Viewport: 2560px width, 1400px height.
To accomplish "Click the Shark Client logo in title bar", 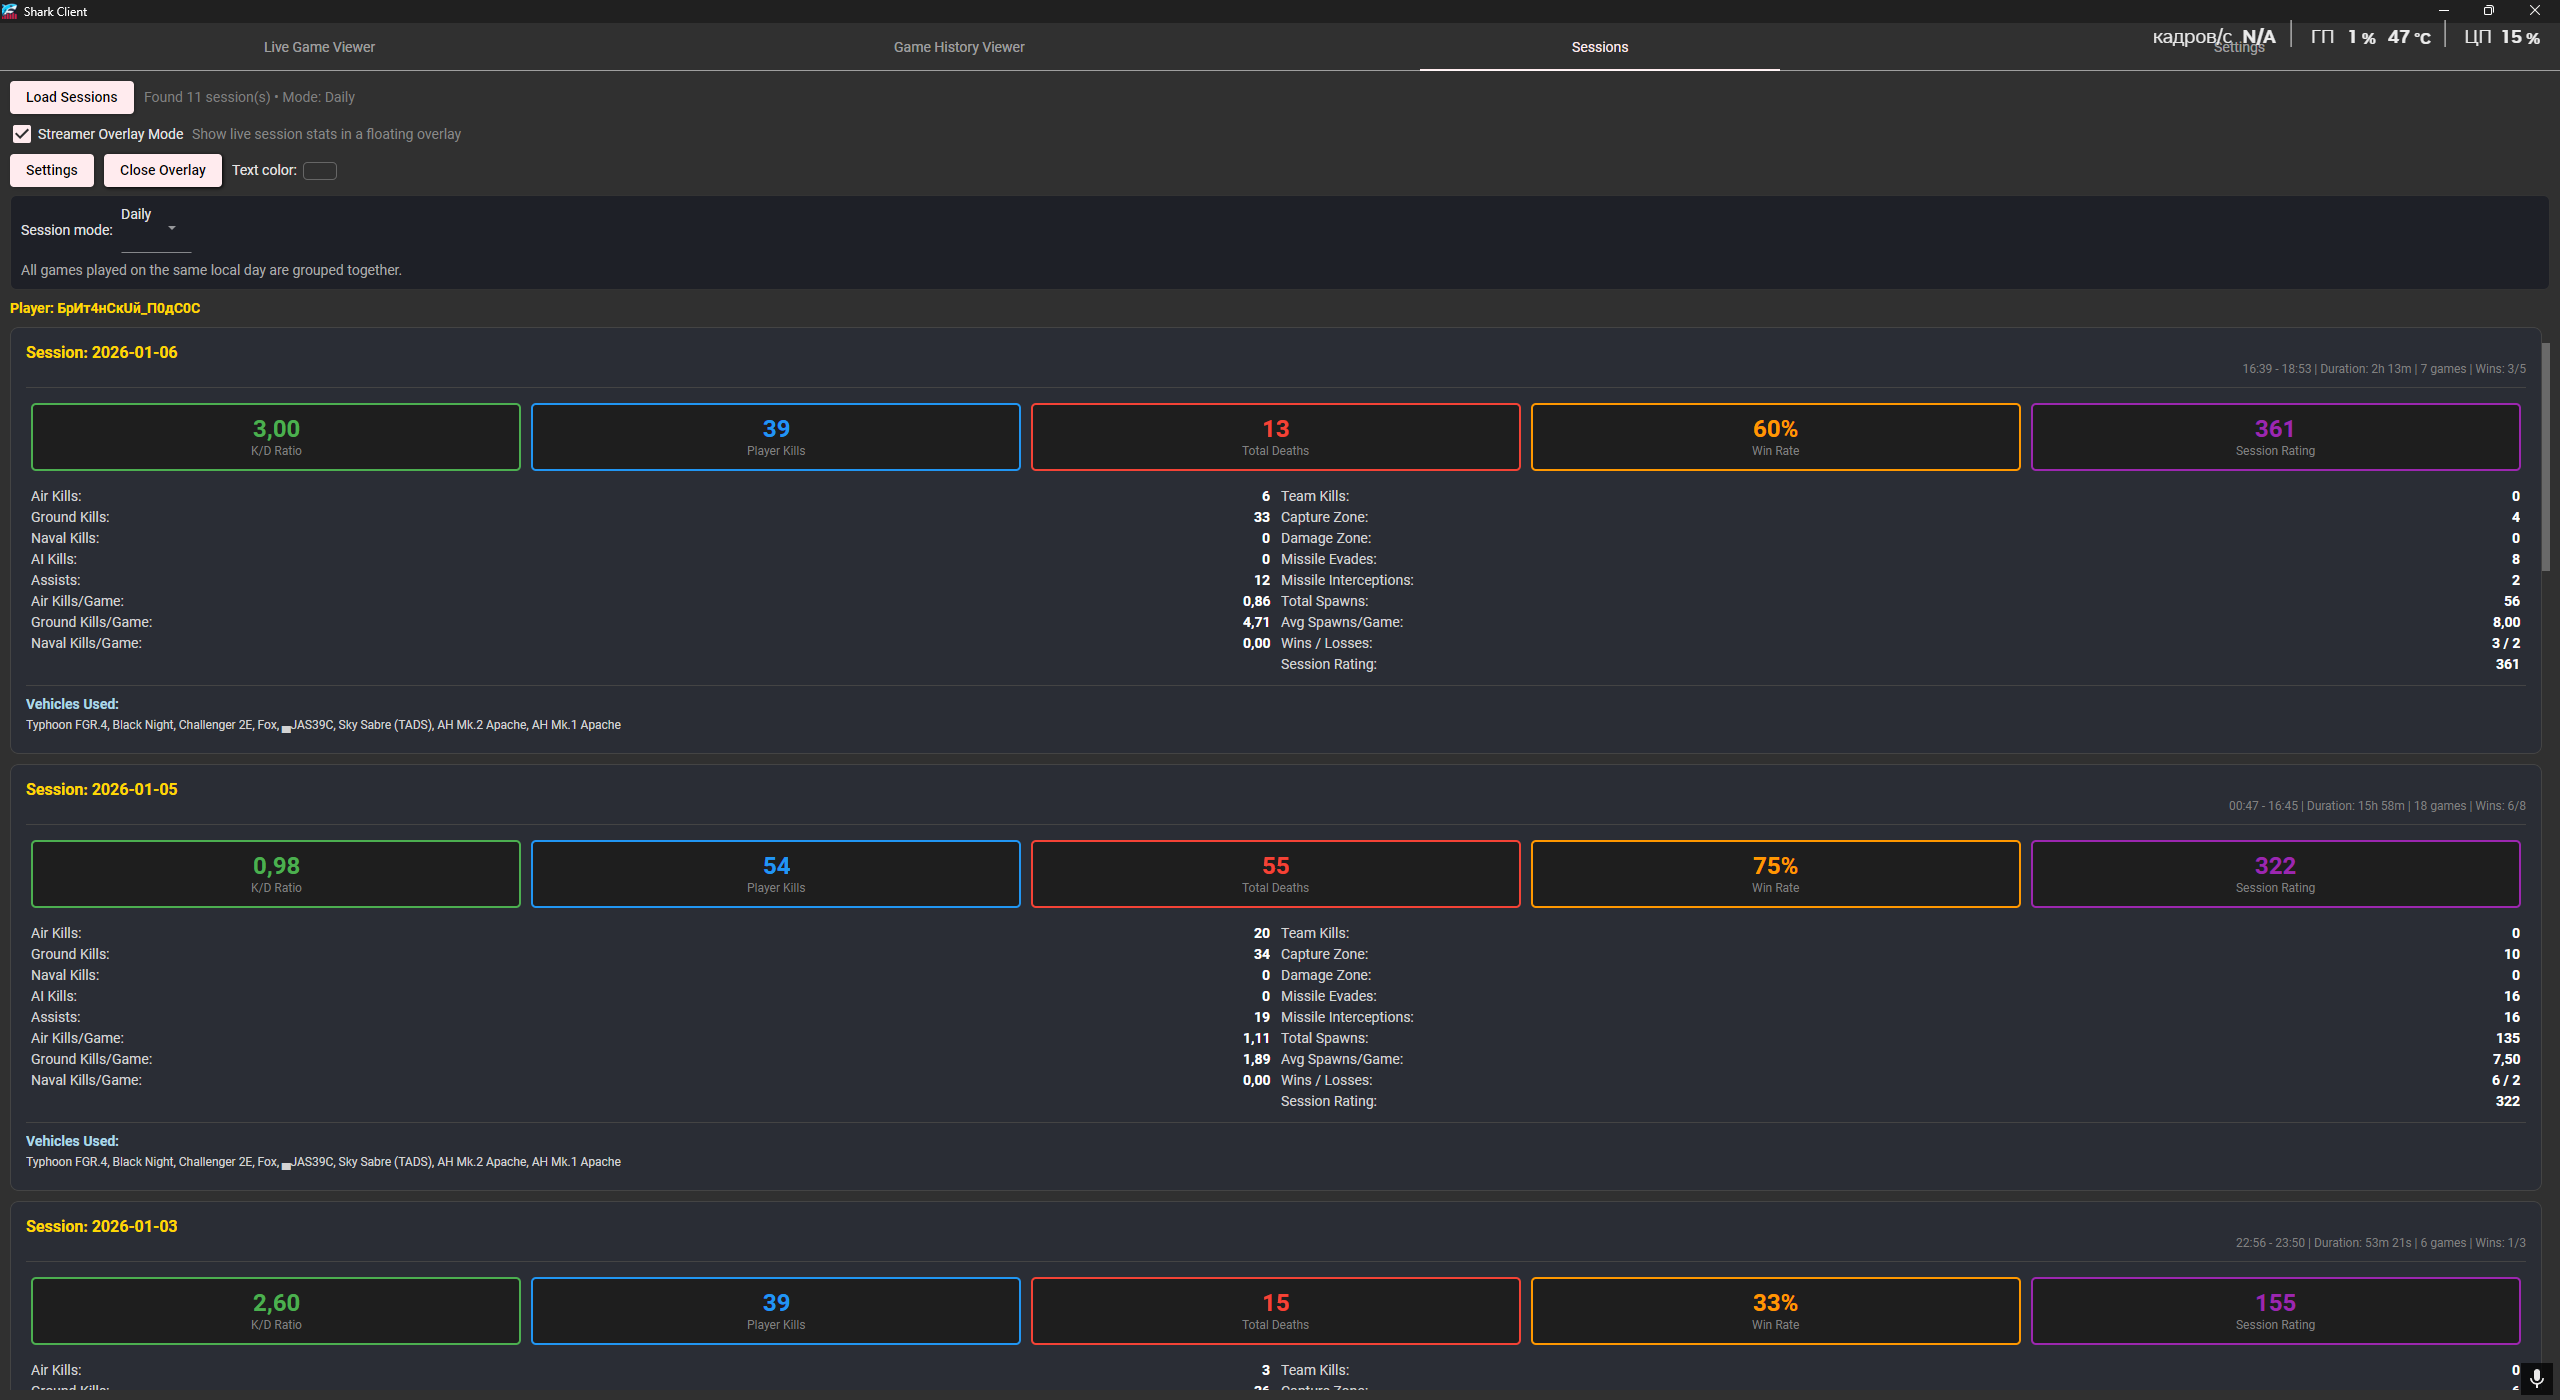I will point(10,11).
